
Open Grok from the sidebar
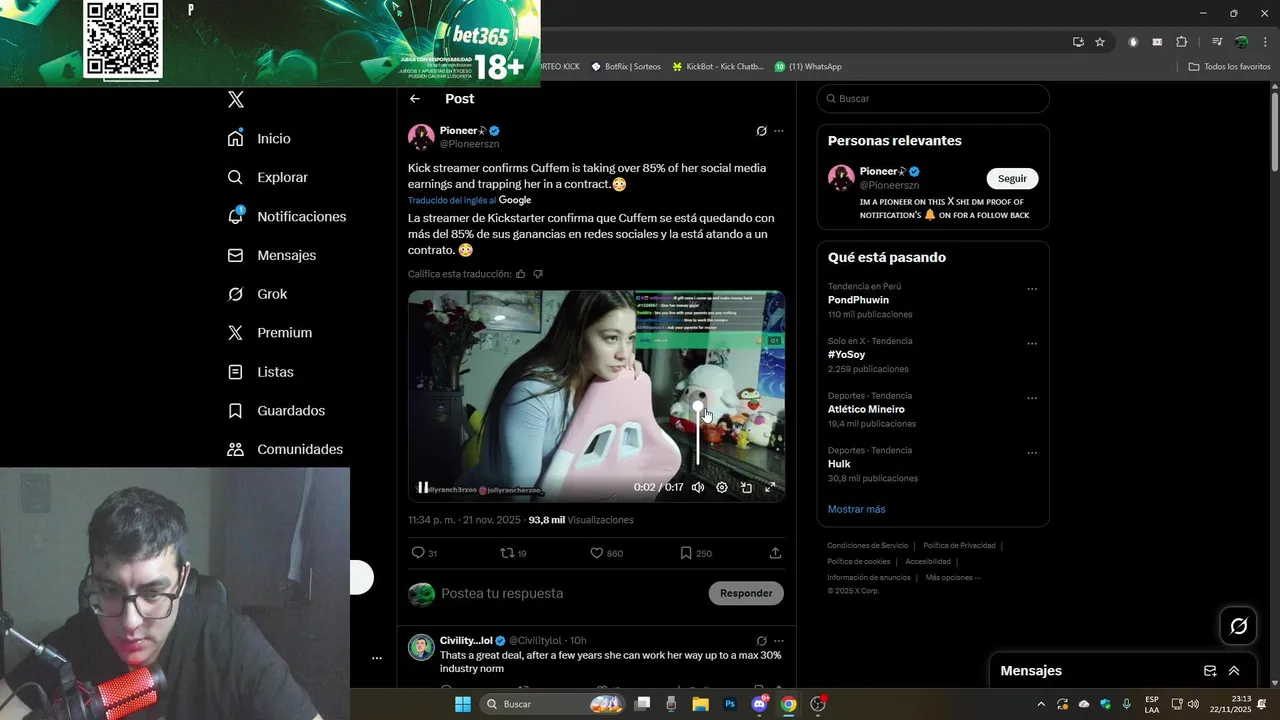[x=257, y=294]
